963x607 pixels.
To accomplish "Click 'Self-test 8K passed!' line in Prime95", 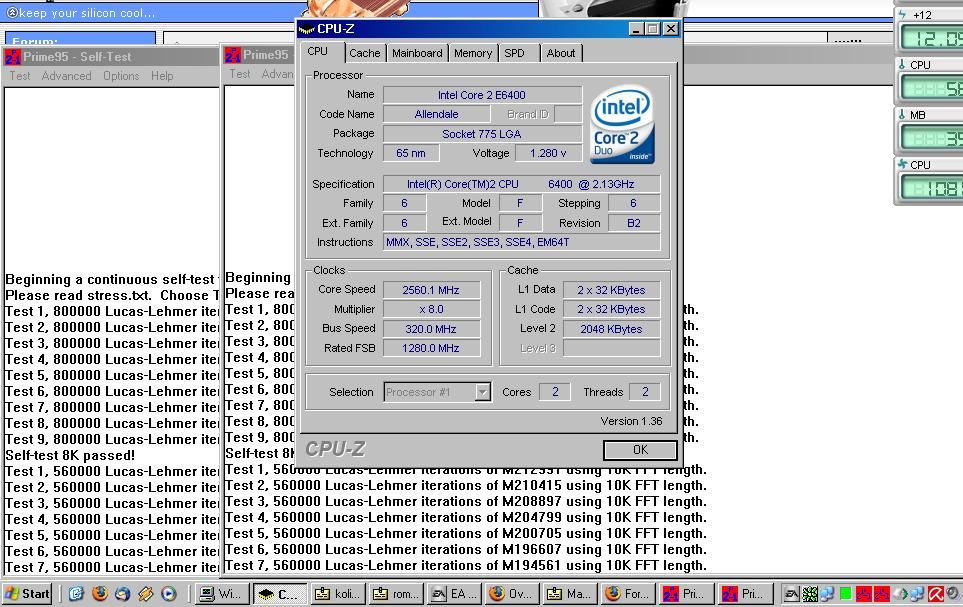I will pyautogui.click(x=70, y=455).
